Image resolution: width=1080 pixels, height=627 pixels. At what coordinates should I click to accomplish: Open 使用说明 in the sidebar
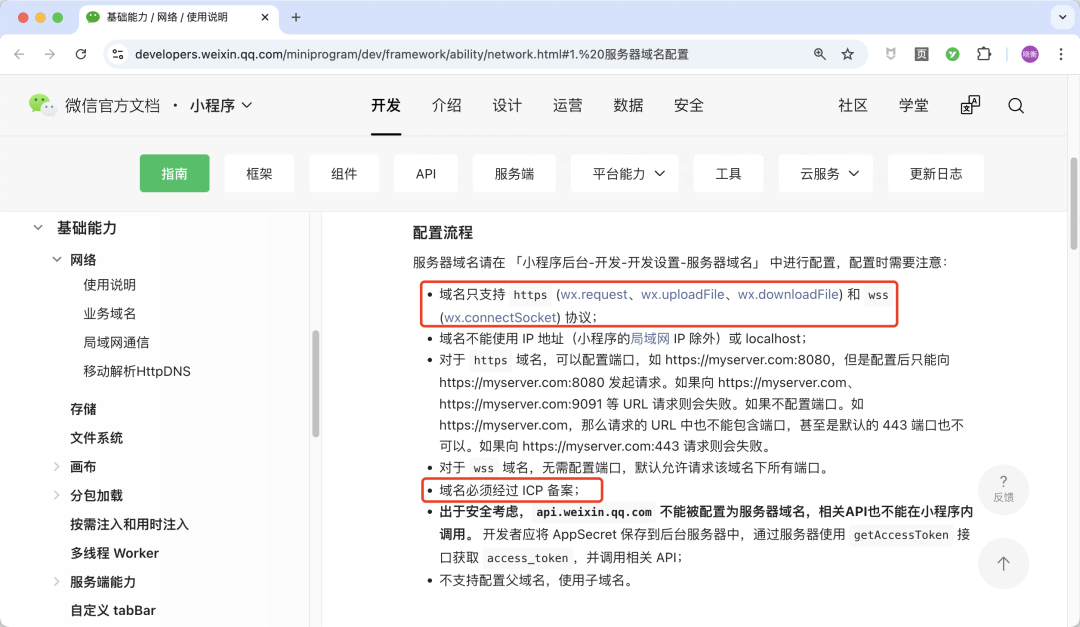(x=110, y=285)
